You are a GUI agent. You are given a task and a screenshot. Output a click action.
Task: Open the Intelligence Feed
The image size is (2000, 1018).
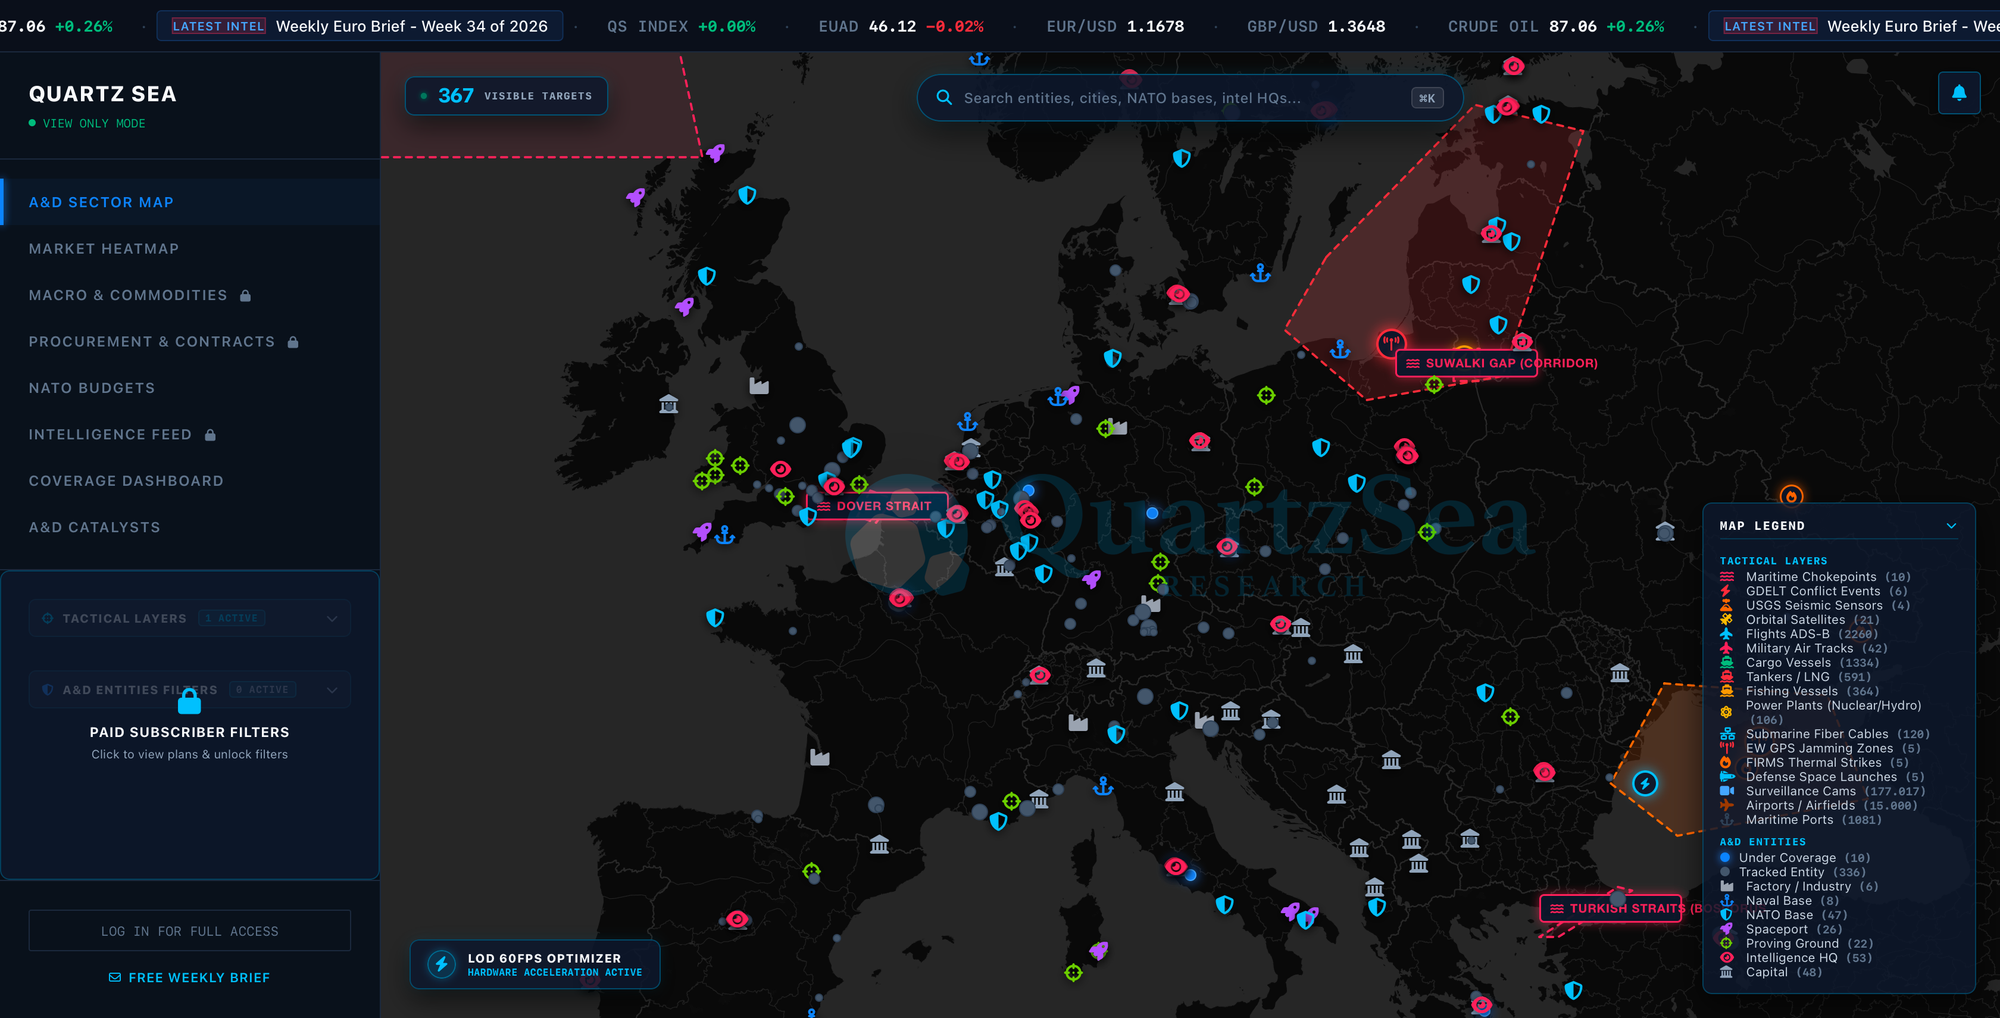[190, 435]
